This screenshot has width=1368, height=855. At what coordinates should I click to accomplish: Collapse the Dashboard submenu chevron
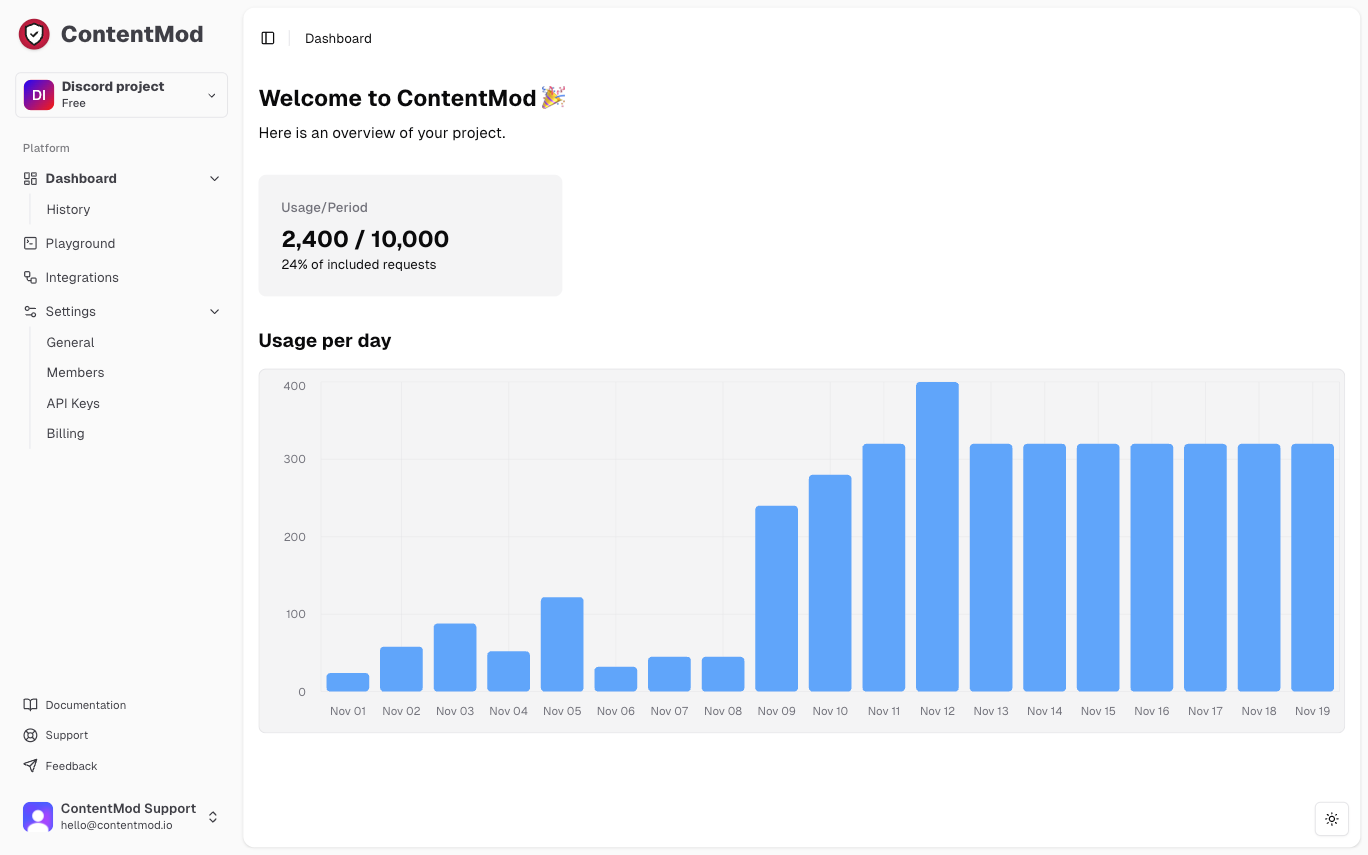(x=214, y=178)
